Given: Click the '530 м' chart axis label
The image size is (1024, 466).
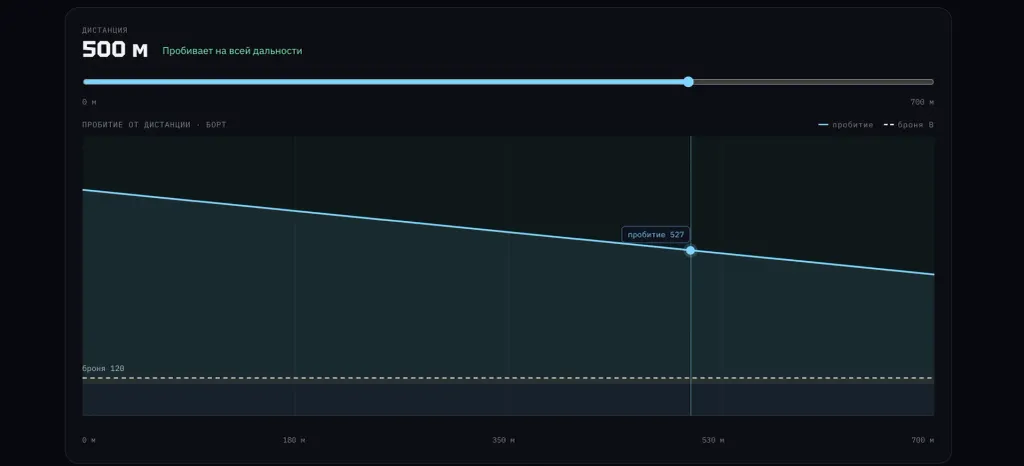Looking at the screenshot, I should (x=713, y=441).
